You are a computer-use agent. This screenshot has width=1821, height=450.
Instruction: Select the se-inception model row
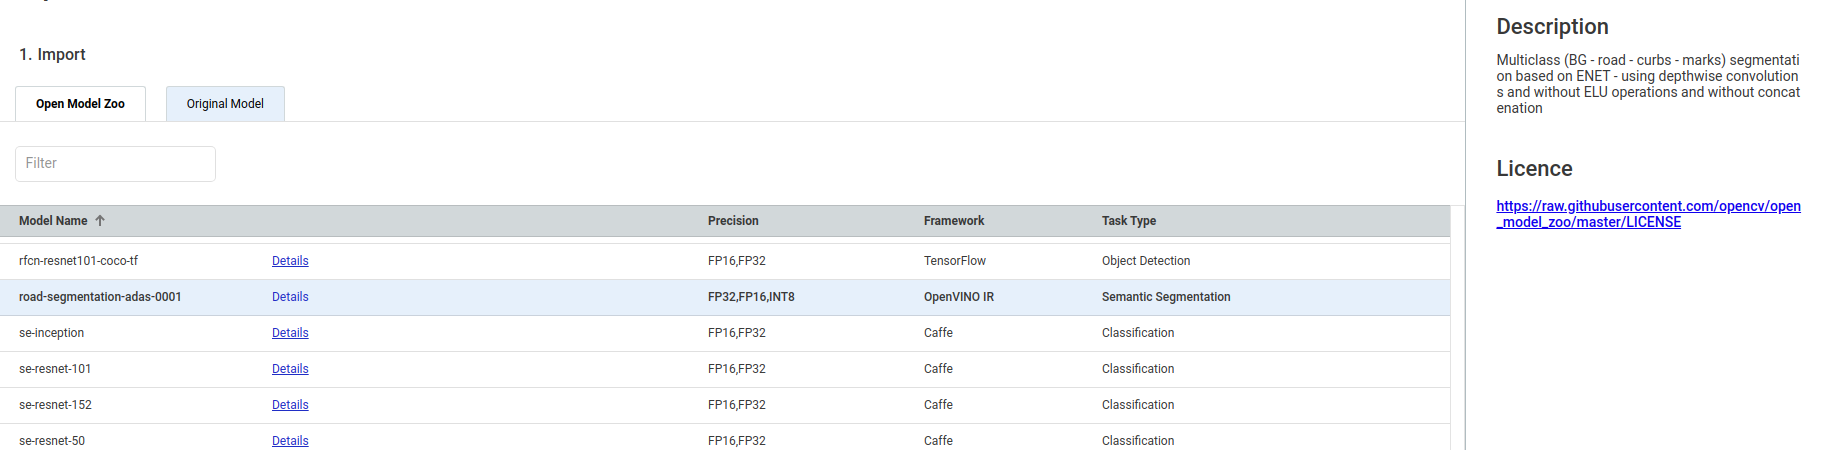(725, 333)
